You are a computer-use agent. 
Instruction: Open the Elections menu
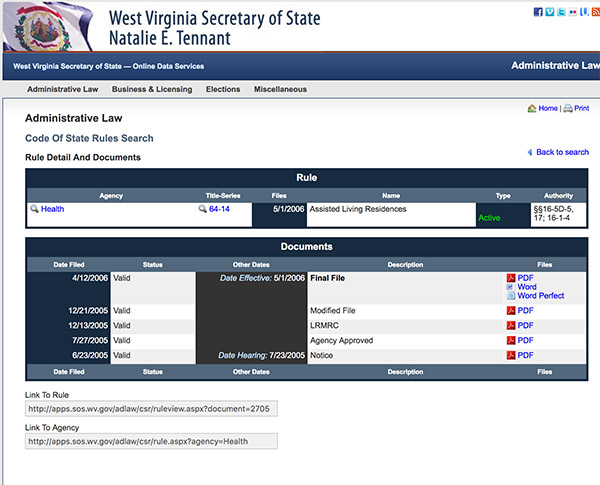click(223, 89)
